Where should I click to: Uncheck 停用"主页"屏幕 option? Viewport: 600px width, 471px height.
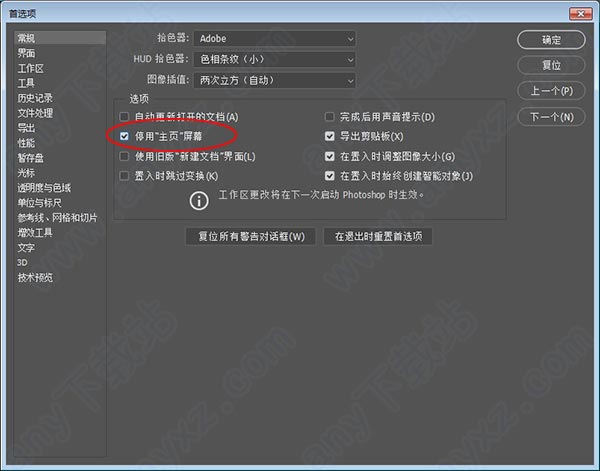pyautogui.click(x=124, y=136)
